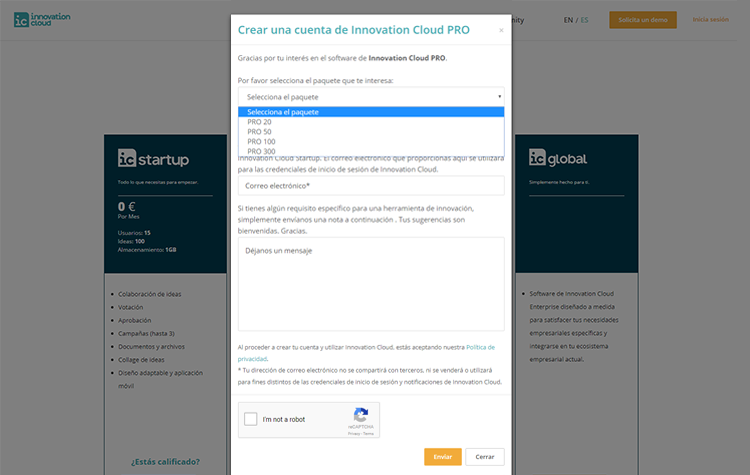Switch language to ES
This screenshot has width=750, height=475.
coord(585,20)
